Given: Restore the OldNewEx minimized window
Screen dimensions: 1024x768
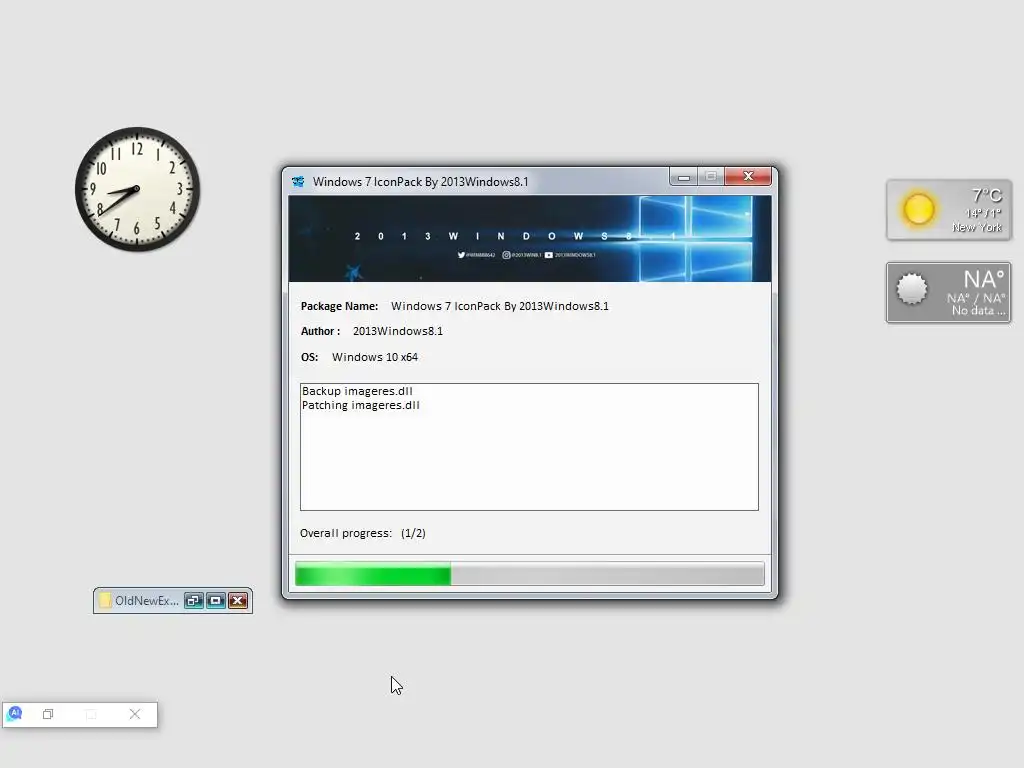Looking at the screenshot, I should point(193,600).
